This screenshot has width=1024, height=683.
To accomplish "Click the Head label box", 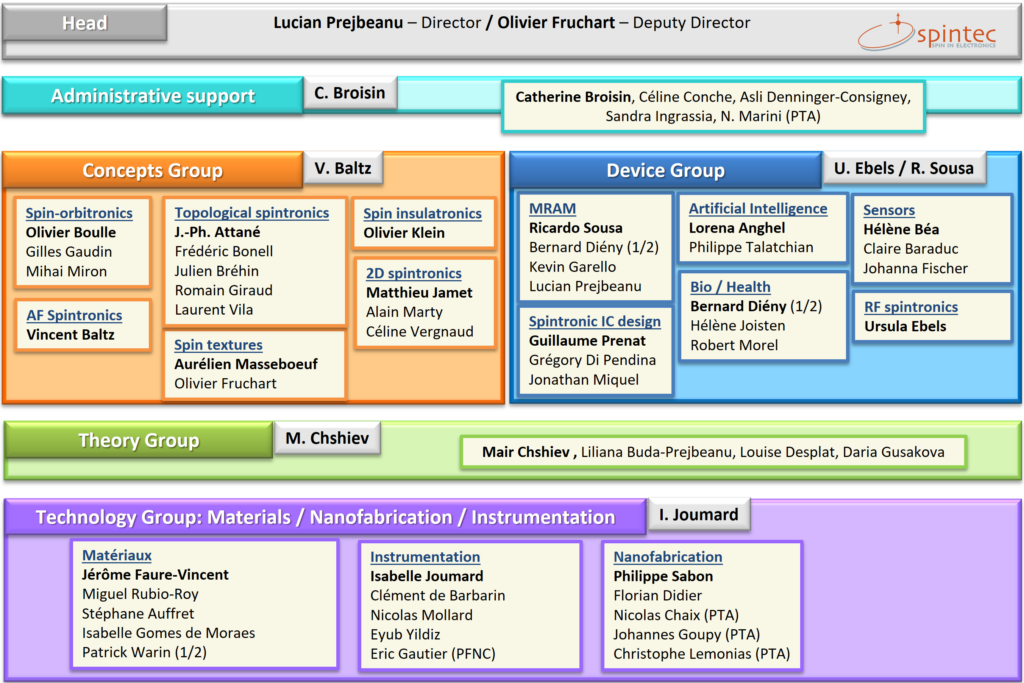I will pos(85,24).
